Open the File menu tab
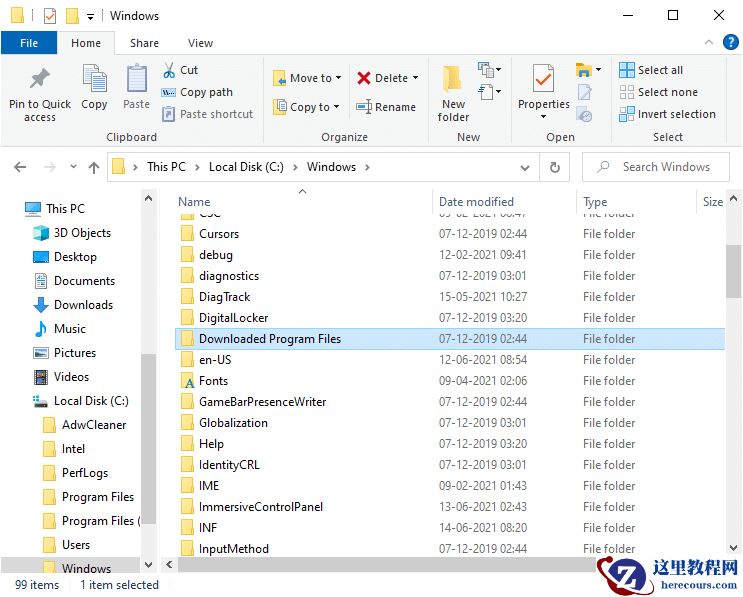This screenshot has height=597, width=743. 29,43
